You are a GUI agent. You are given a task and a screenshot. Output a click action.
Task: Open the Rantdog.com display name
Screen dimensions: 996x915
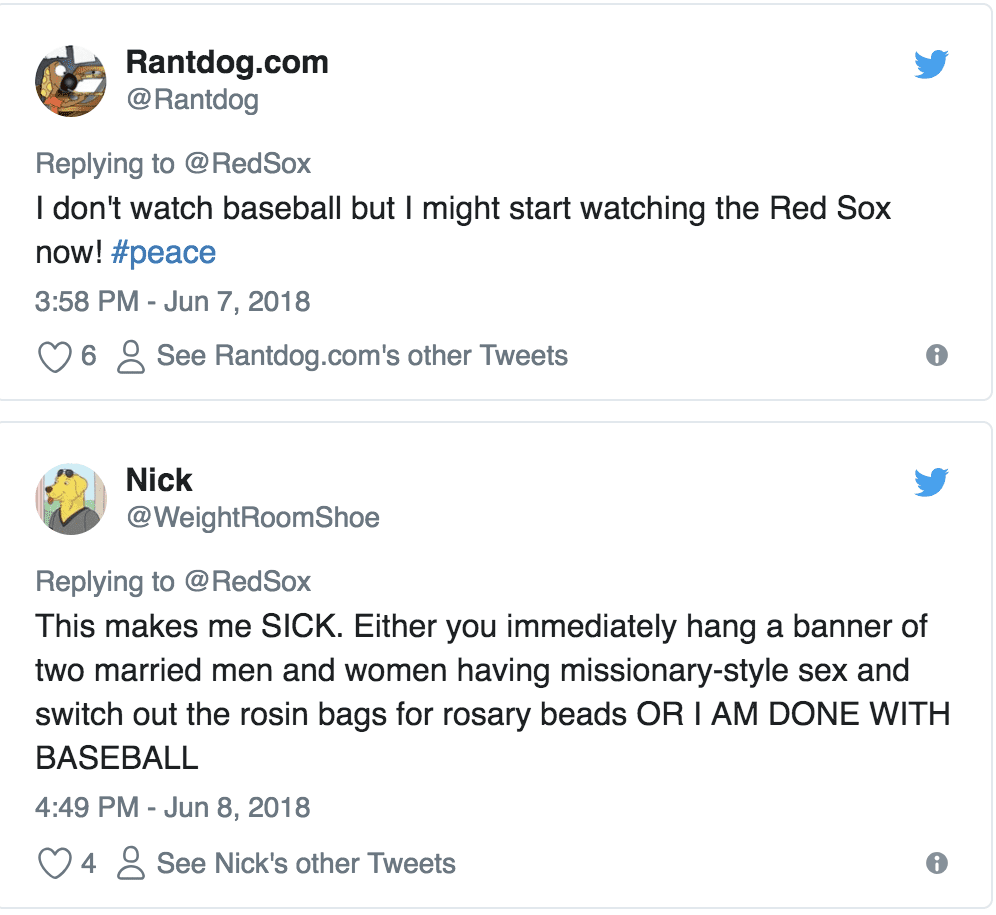[227, 62]
